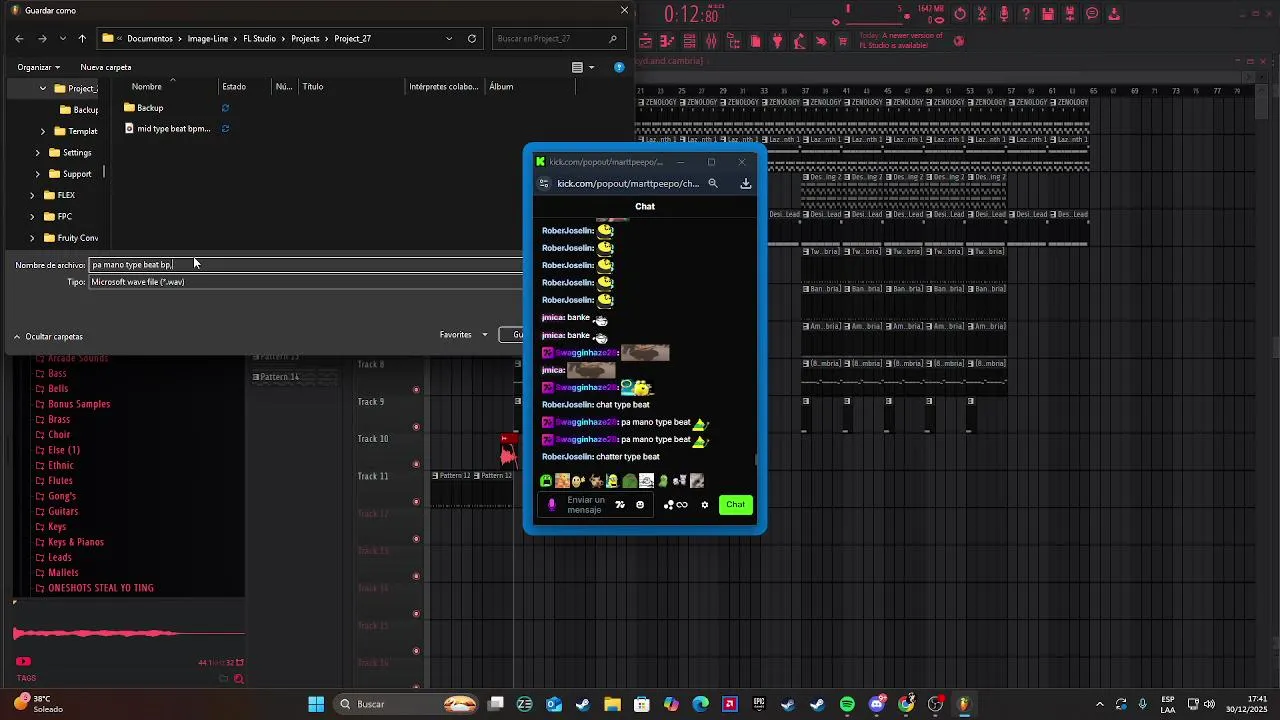Toggle mute dot for Track 11

click(416, 501)
